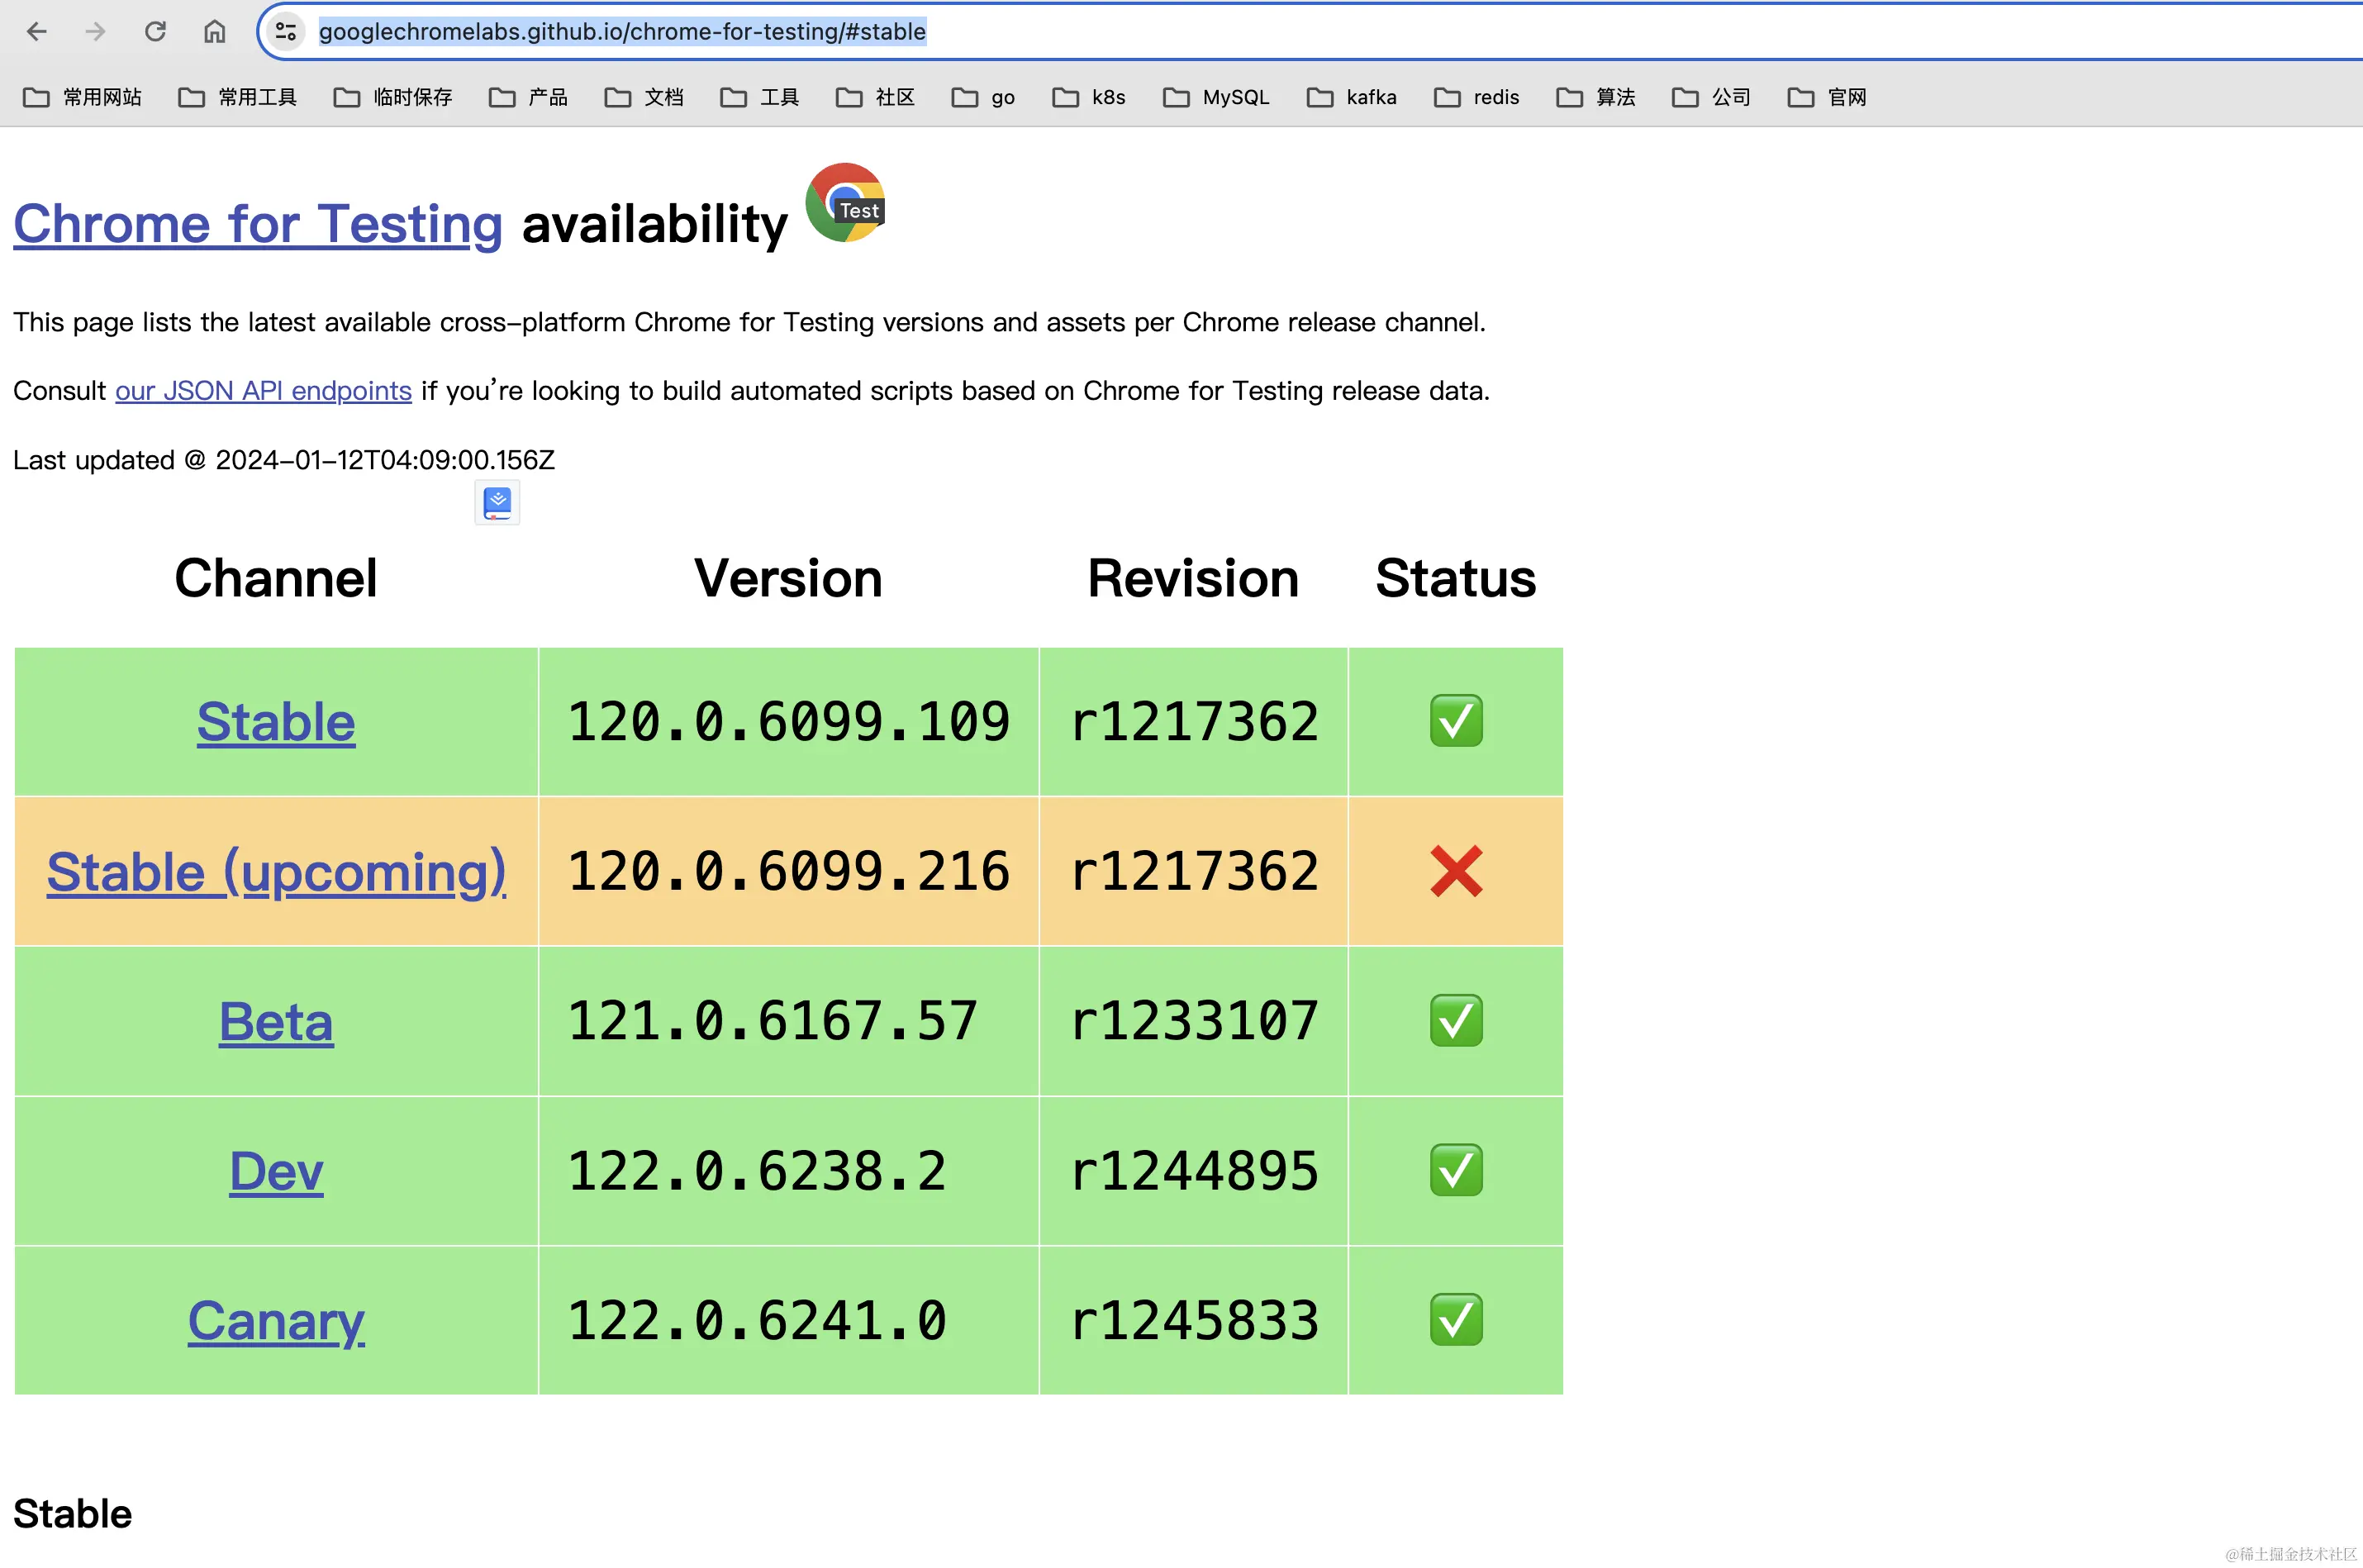Click the green checkmark in the Canary row
2363x1568 pixels.
1455,1320
